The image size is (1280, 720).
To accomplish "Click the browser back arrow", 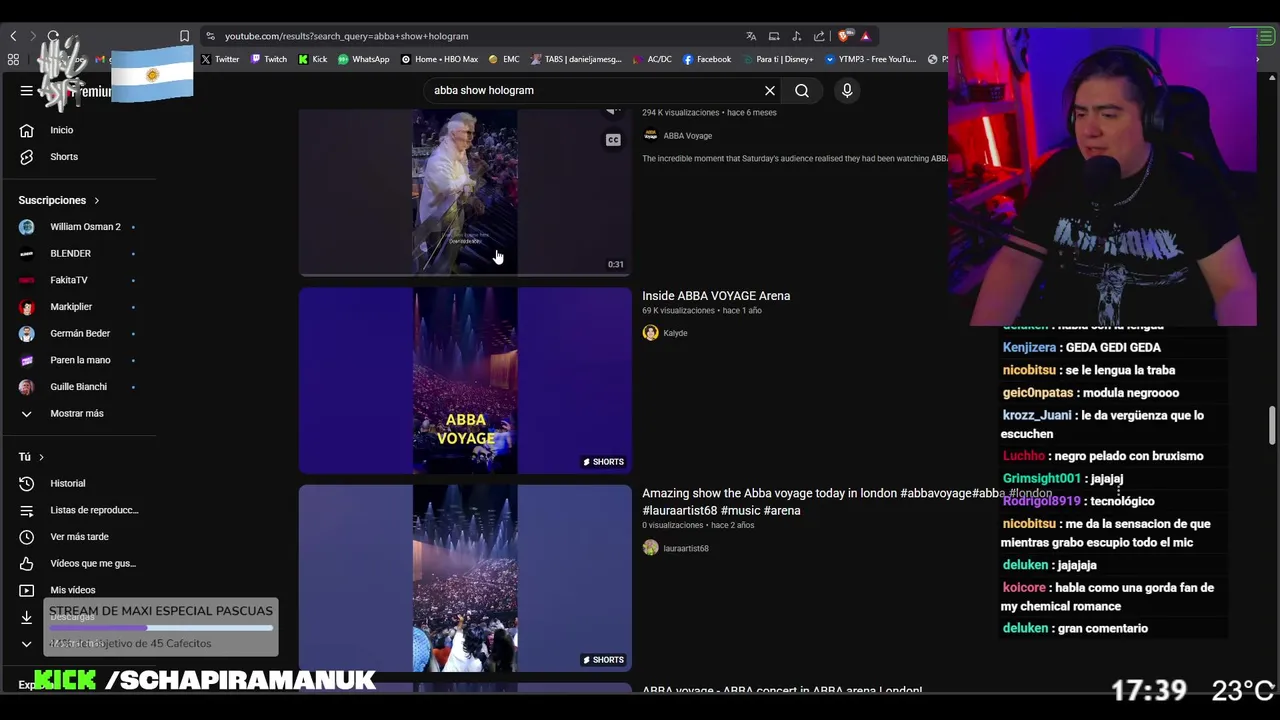I will [13, 36].
